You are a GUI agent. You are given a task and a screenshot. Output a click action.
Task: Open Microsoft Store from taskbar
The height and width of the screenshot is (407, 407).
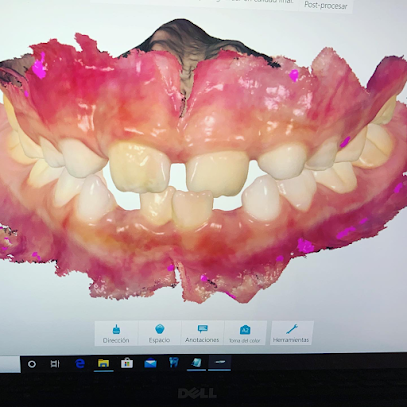[127, 363]
